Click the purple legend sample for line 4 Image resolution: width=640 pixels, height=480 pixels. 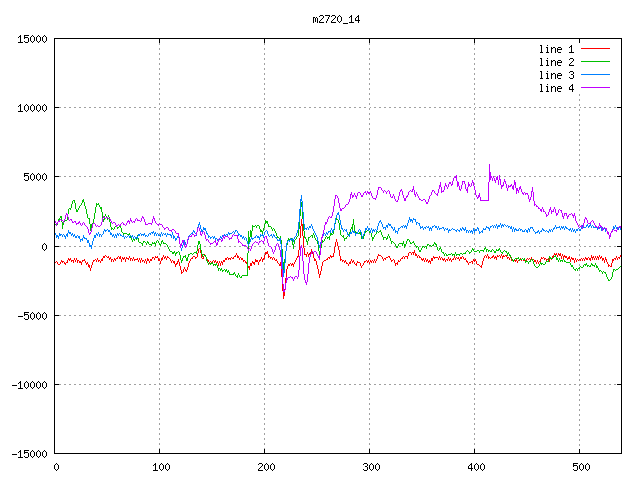[x=596, y=88]
